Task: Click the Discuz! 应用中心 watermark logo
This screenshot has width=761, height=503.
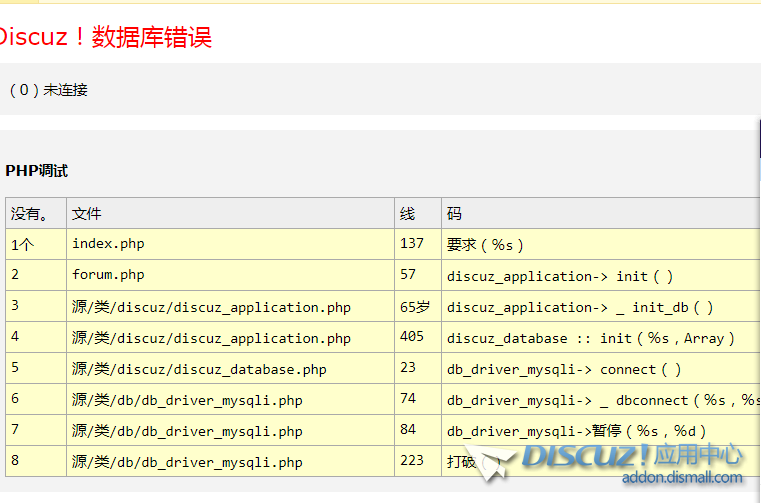Action: pyautogui.click(x=630, y=455)
